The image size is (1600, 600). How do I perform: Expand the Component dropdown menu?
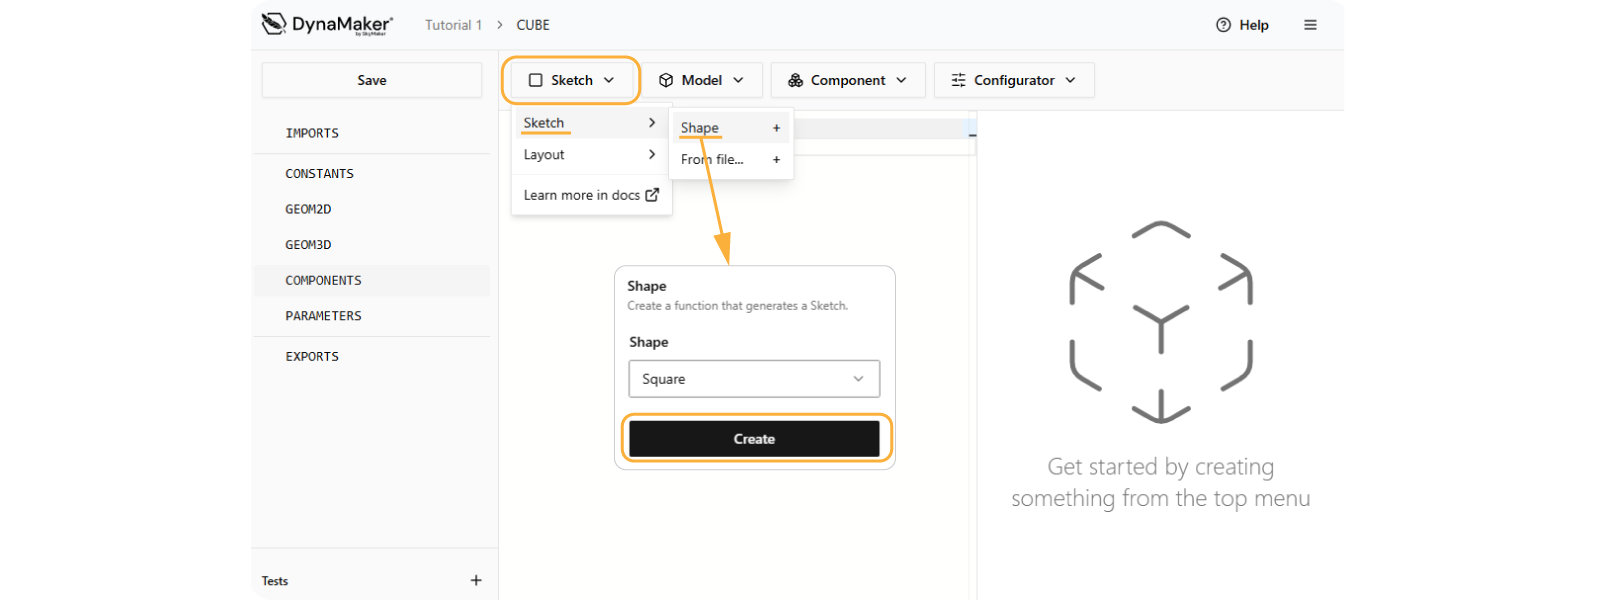[x=847, y=80]
